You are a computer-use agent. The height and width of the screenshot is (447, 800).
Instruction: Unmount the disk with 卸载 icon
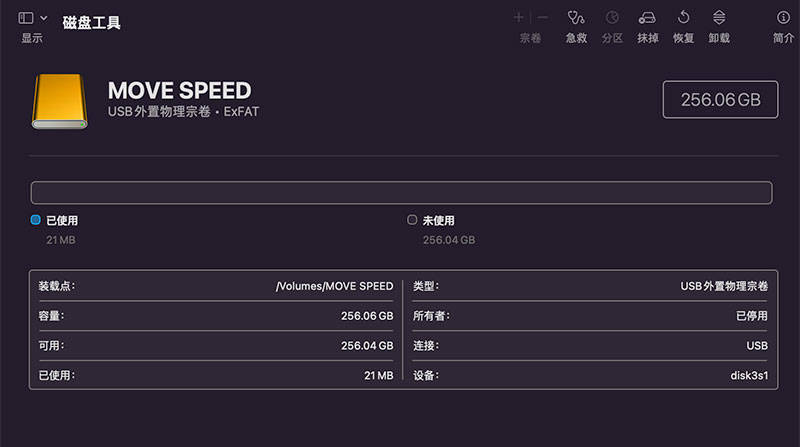719,18
